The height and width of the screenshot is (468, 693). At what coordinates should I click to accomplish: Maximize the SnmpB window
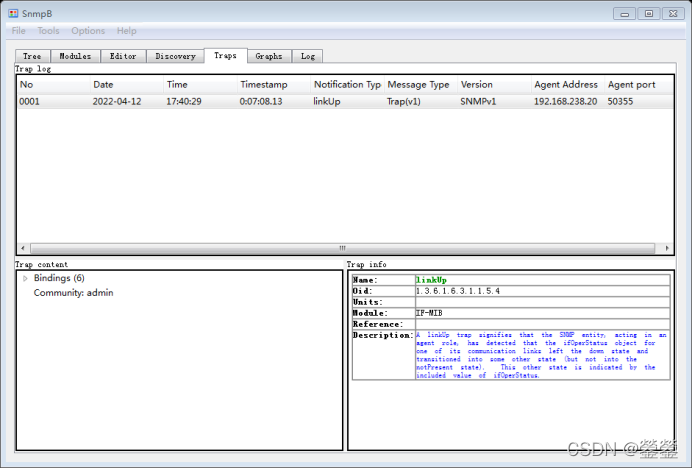[648, 14]
